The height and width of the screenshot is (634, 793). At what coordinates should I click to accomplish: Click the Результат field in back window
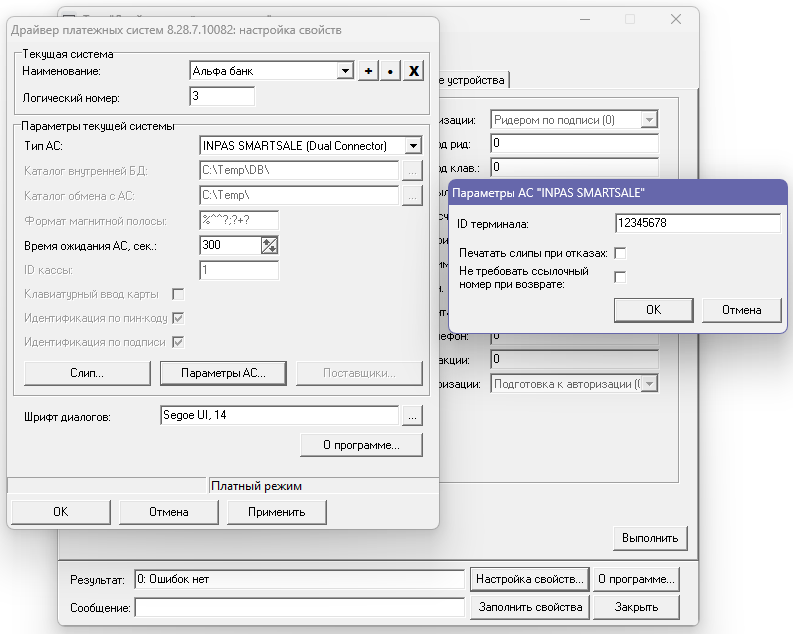click(299, 579)
